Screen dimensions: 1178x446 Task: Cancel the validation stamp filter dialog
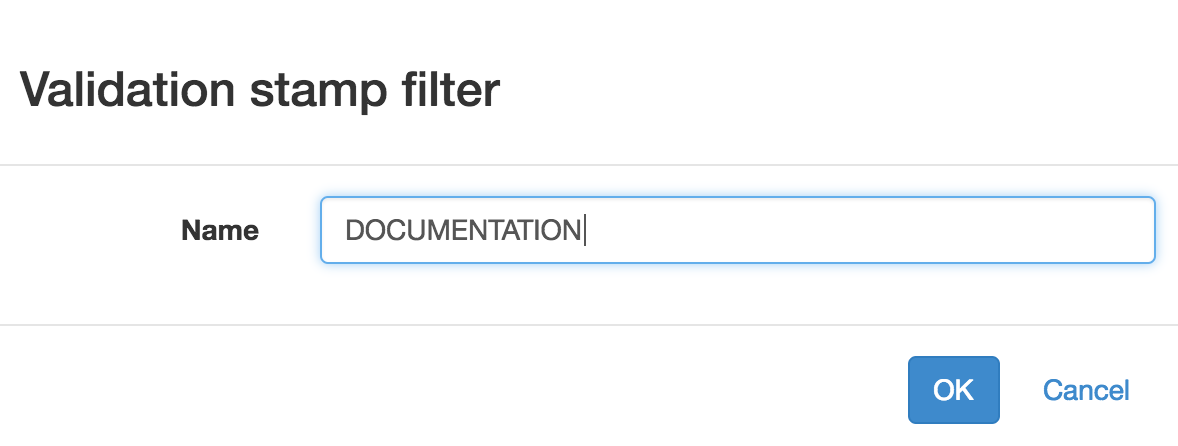click(1086, 389)
